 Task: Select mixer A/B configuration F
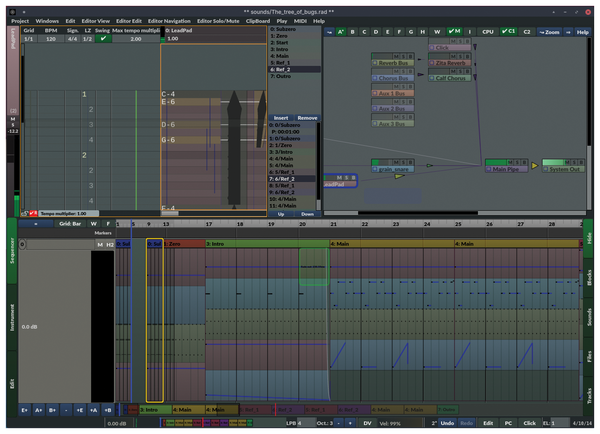pyautogui.click(x=399, y=32)
